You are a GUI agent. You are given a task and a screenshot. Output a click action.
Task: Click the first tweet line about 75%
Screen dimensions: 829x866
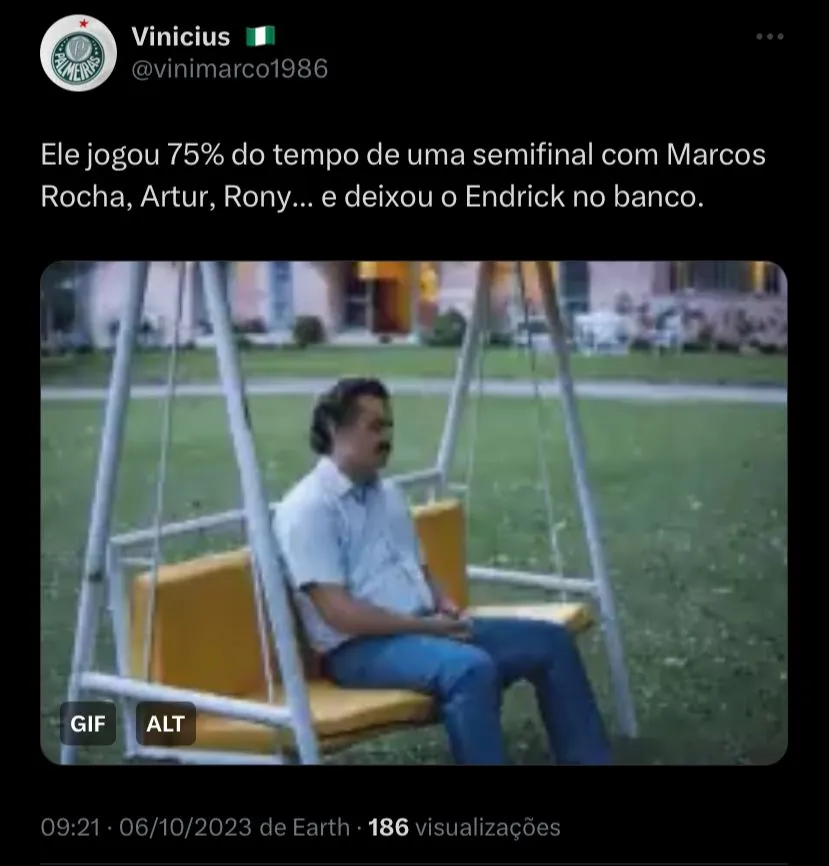click(403, 155)
